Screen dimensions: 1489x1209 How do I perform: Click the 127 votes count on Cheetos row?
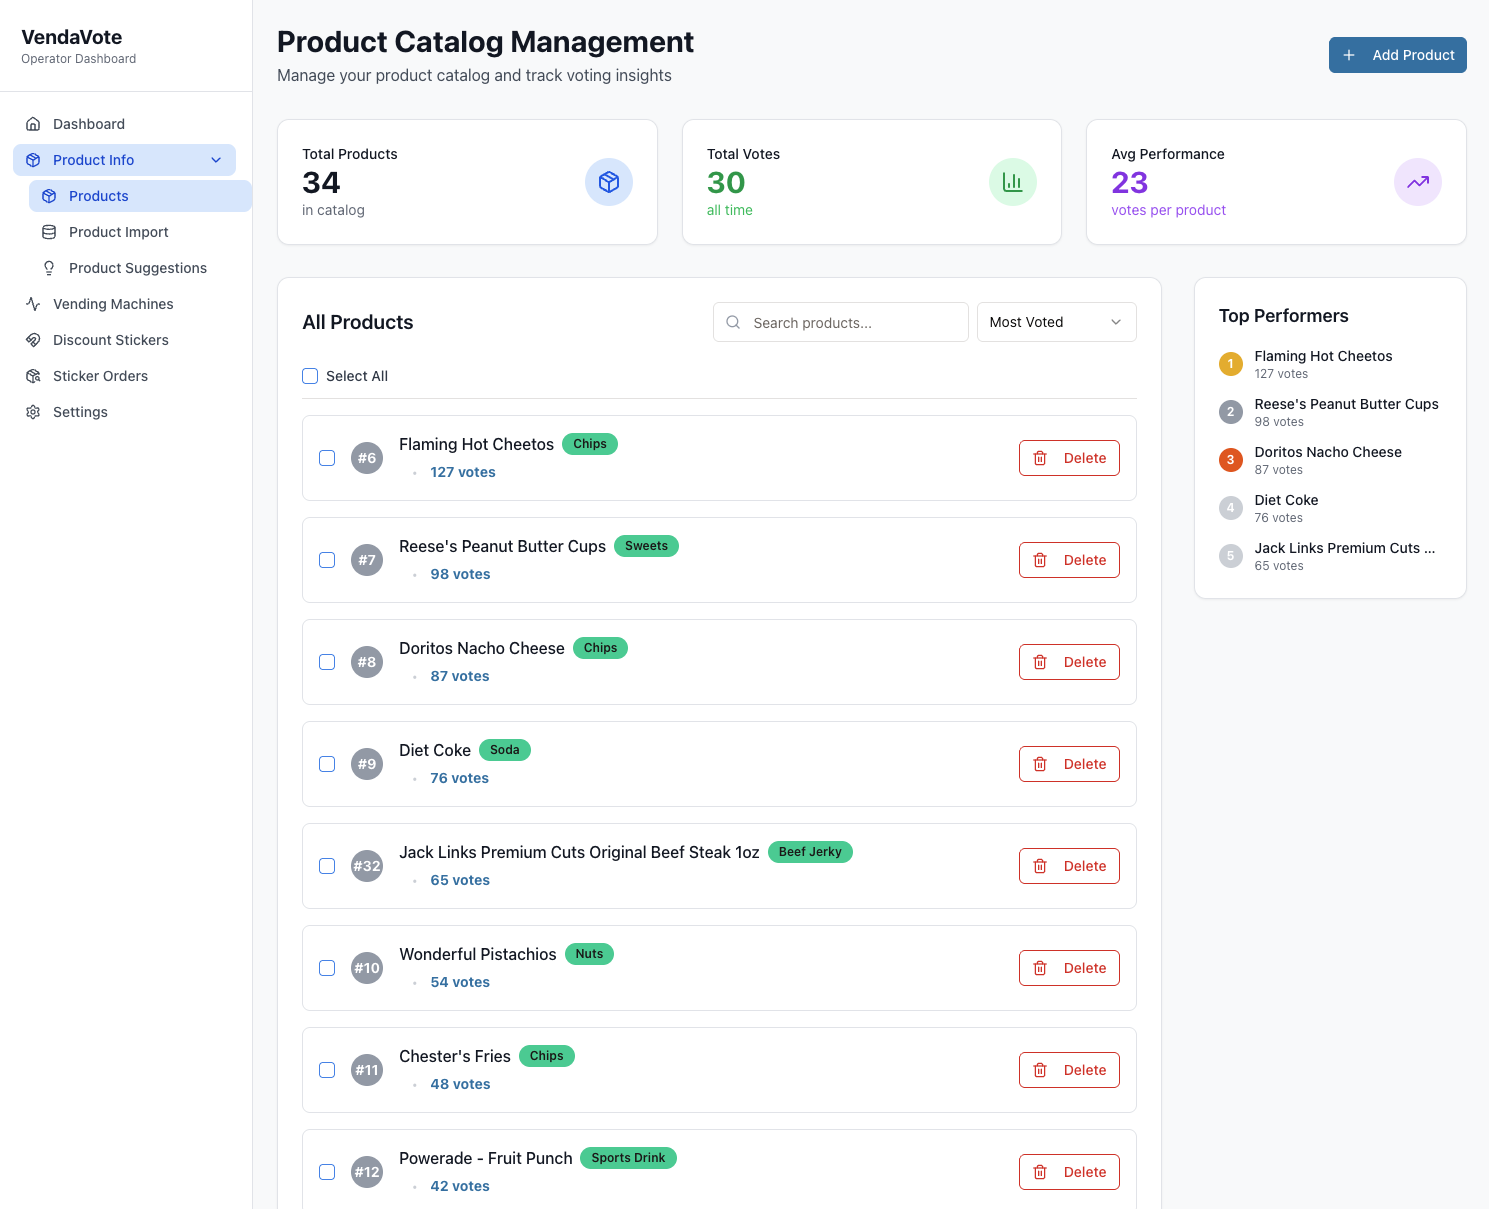(463, 472)
